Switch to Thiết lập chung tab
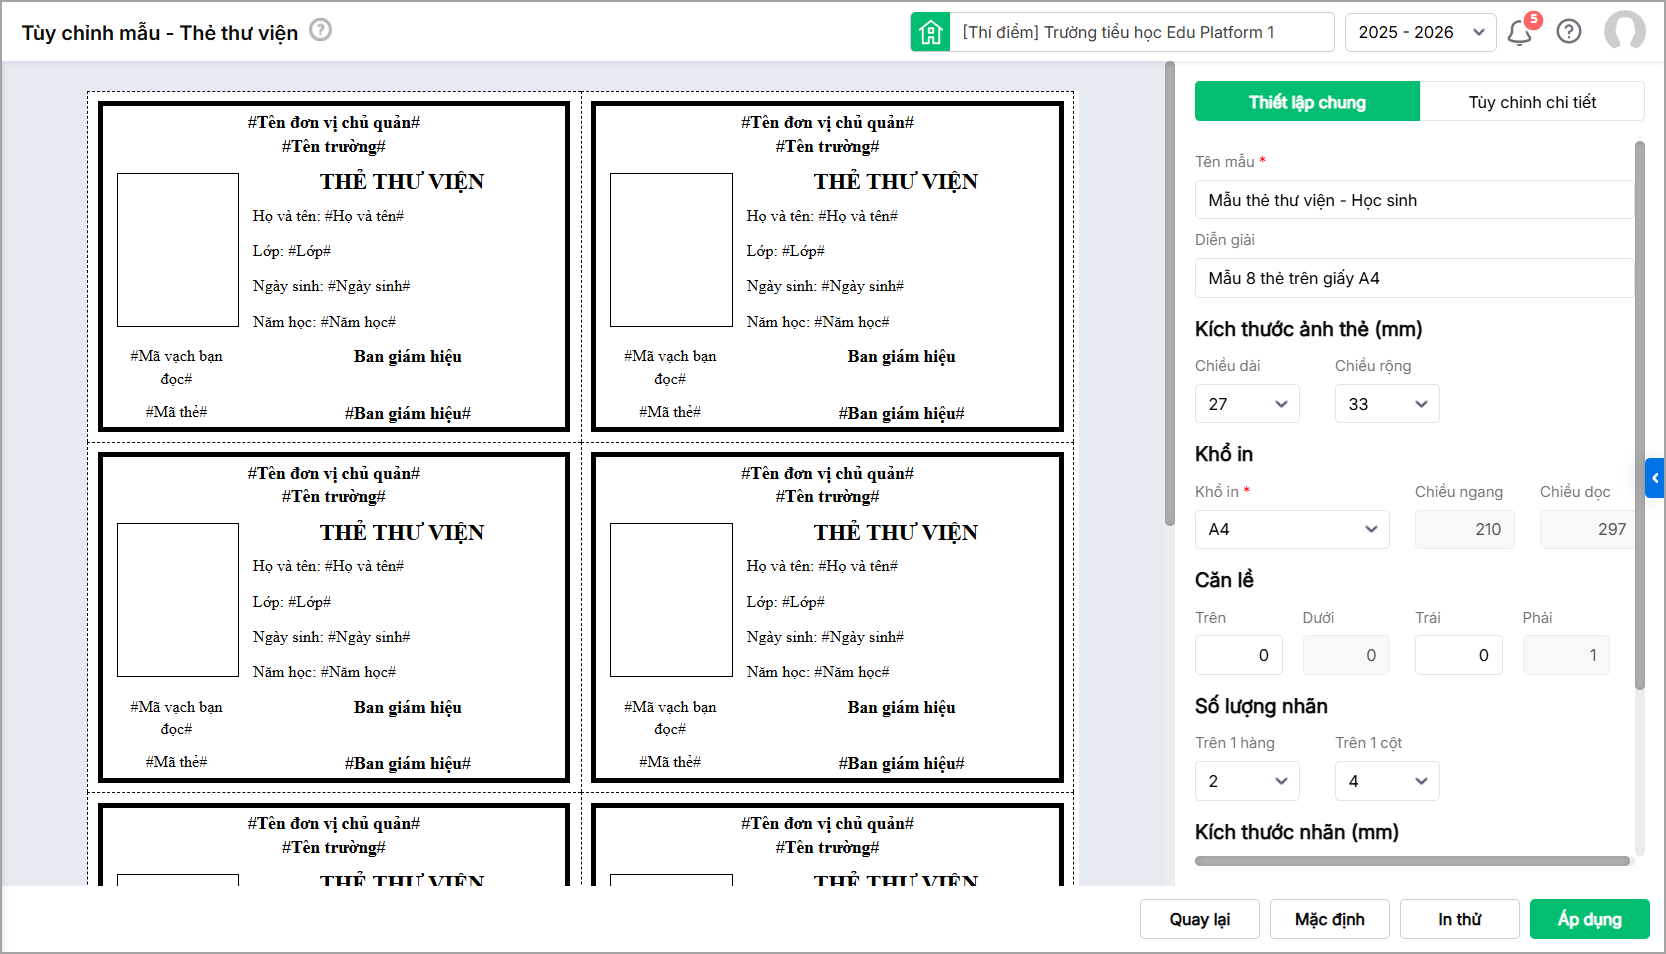 1307,102
